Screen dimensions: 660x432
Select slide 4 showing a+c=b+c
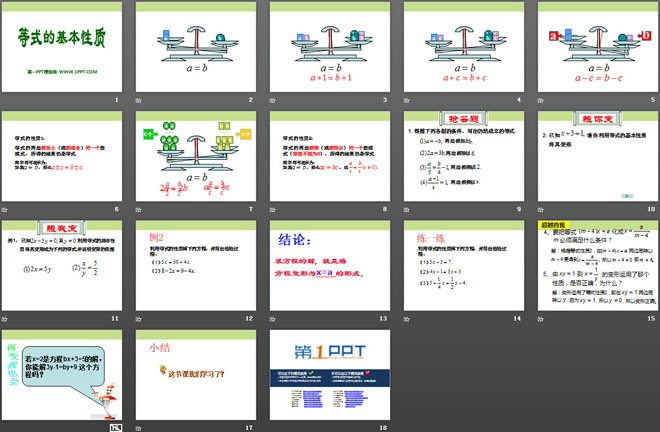pos(464,47)
